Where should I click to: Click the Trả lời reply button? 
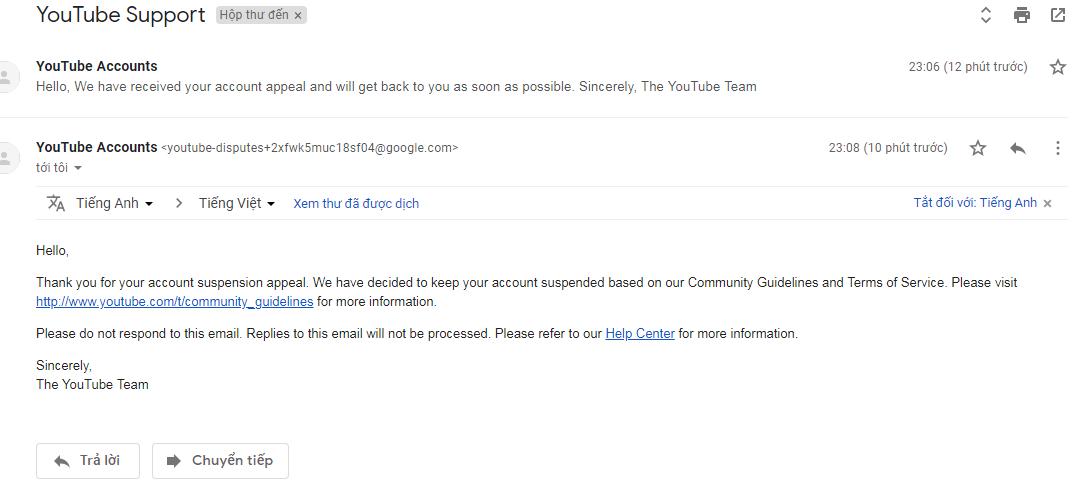pos(88,460)
